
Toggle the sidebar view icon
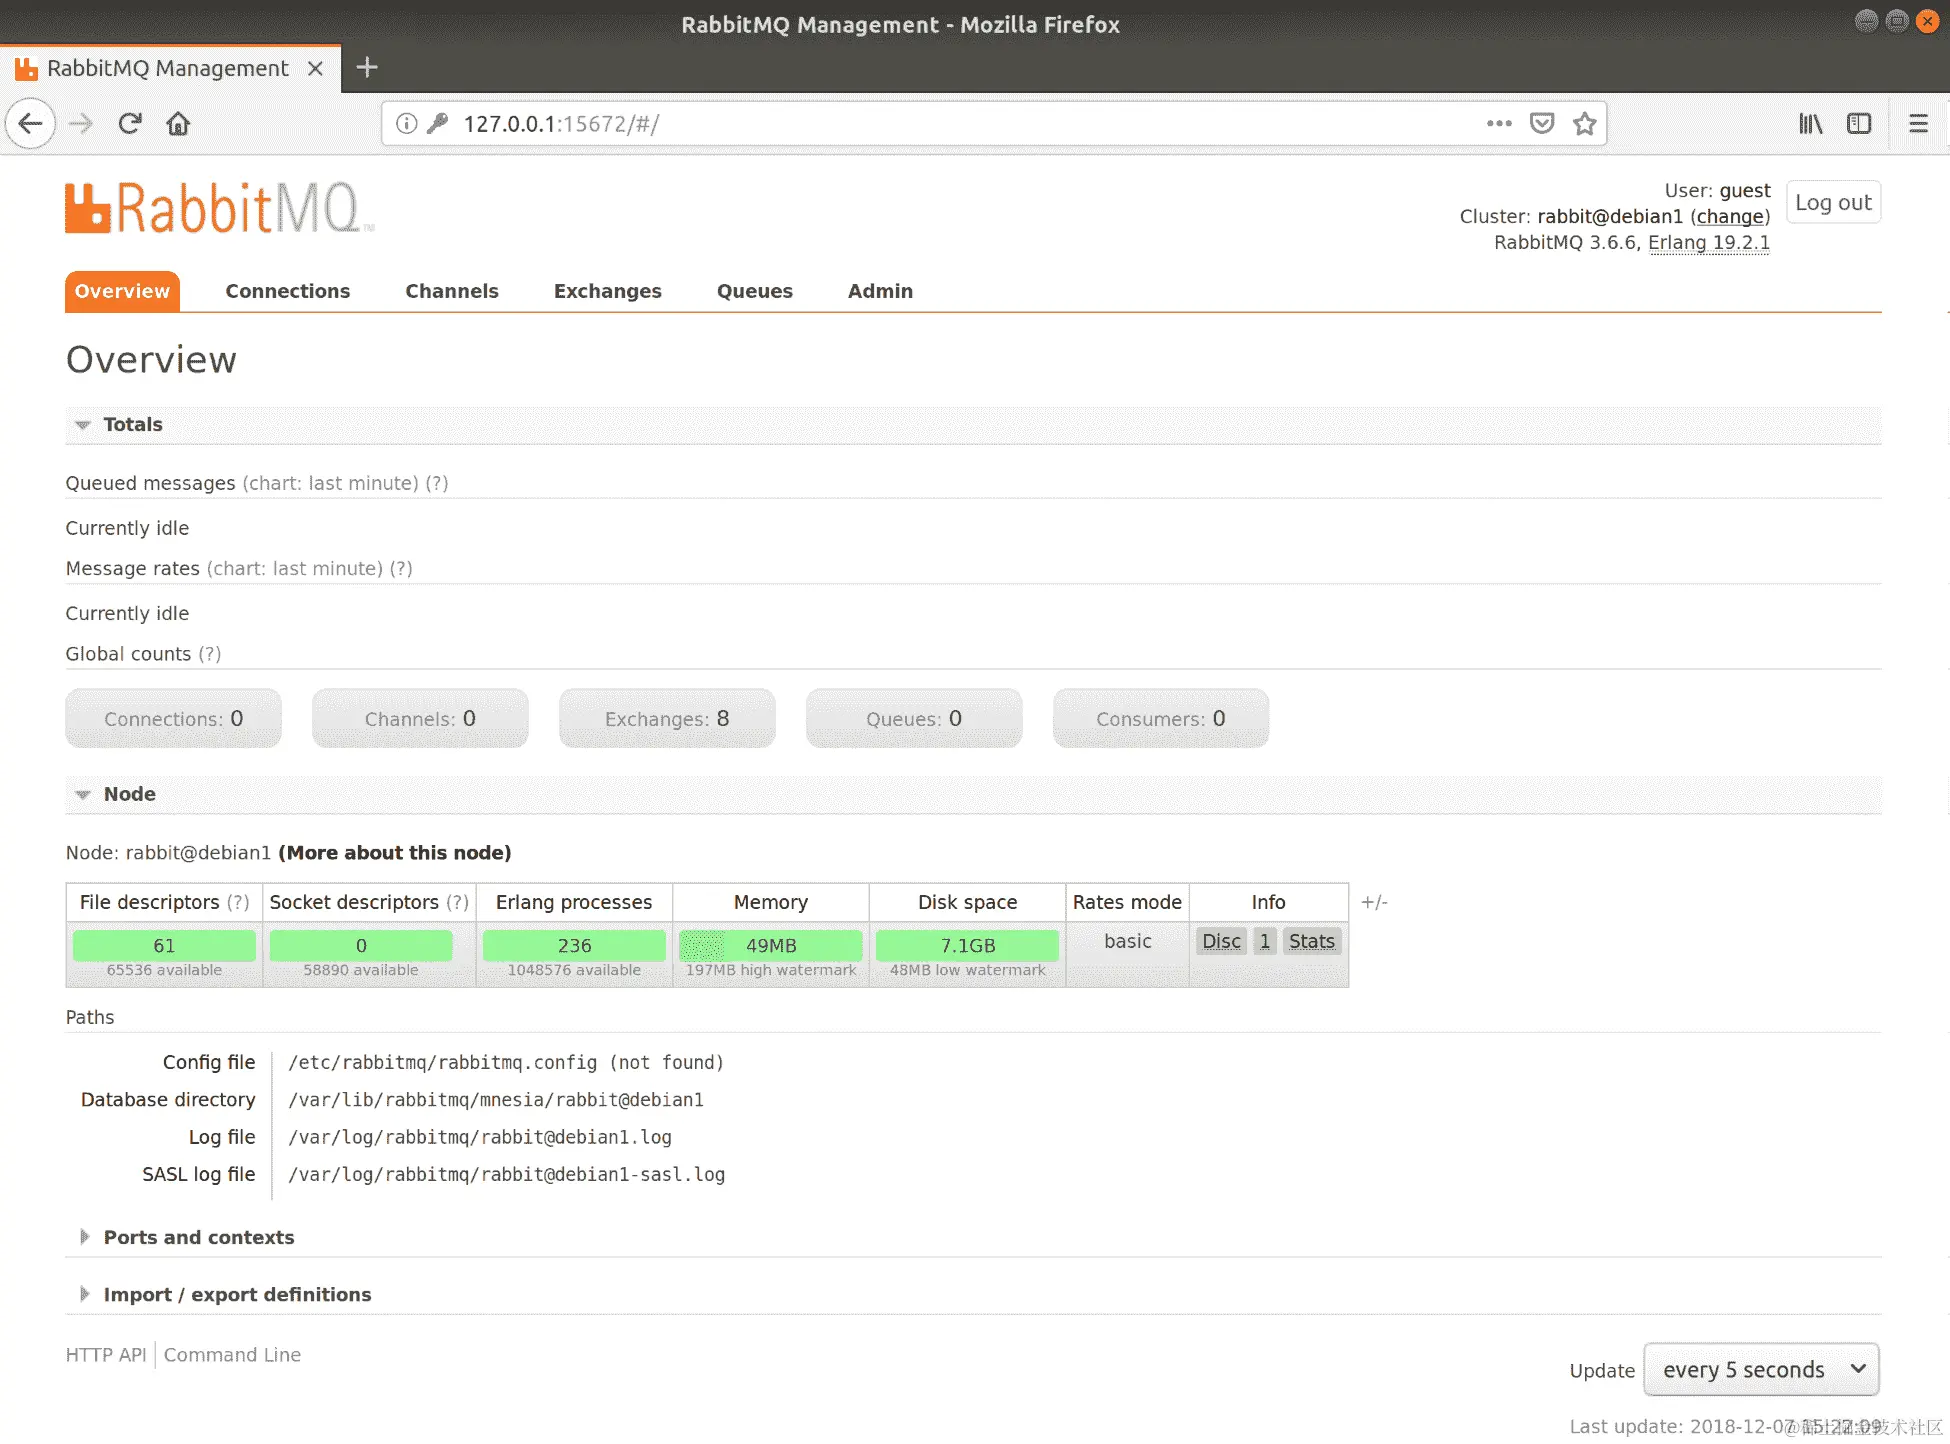1859,124
